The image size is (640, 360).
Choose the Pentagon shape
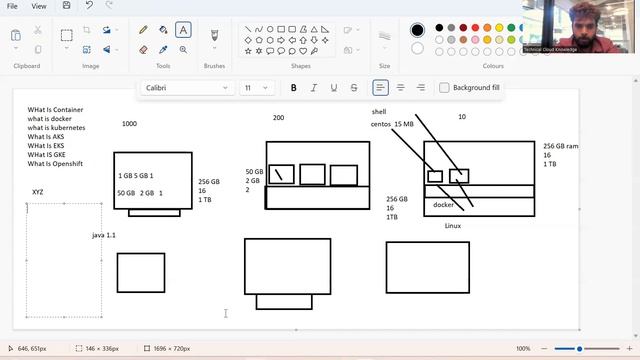(x=259, y=40)
